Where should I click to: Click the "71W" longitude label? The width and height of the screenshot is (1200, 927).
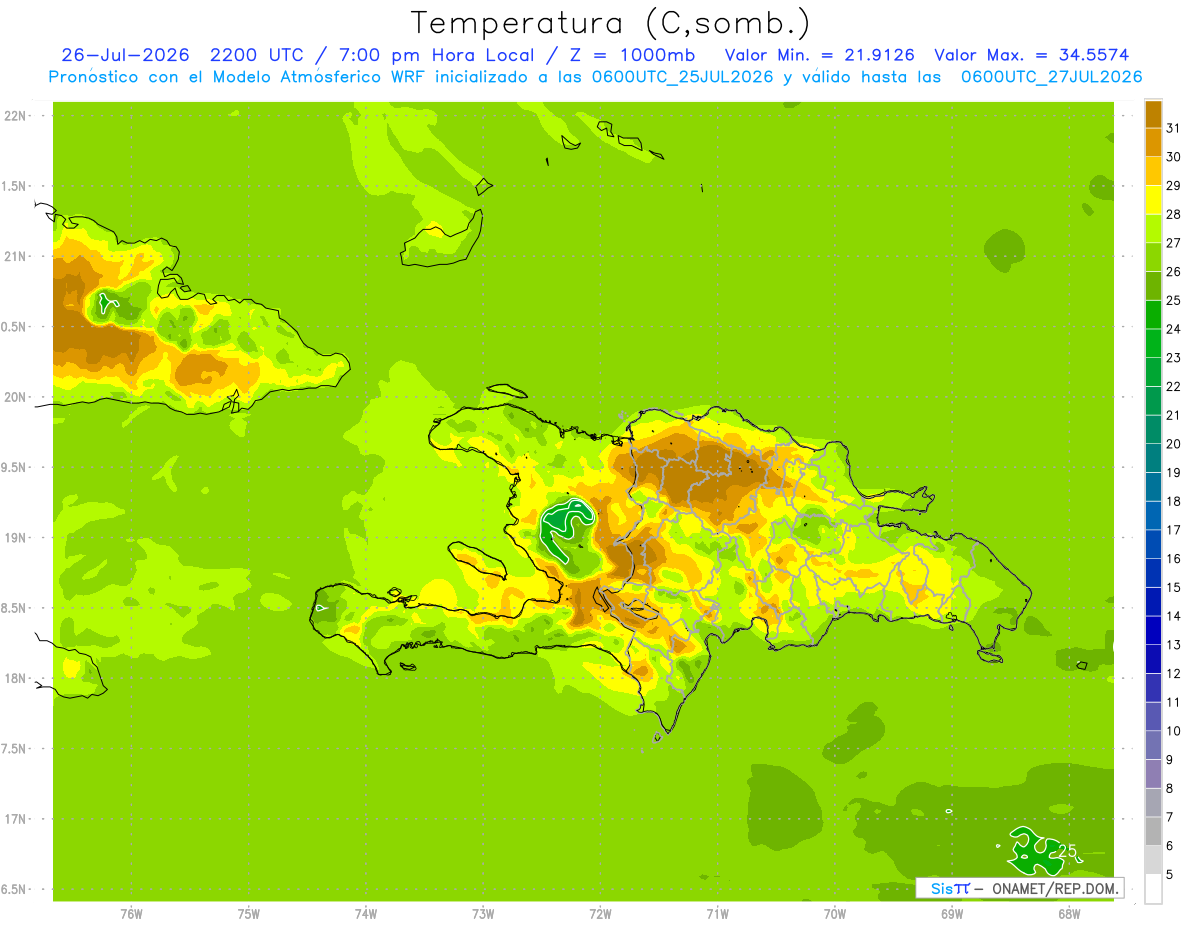point(717,913)
